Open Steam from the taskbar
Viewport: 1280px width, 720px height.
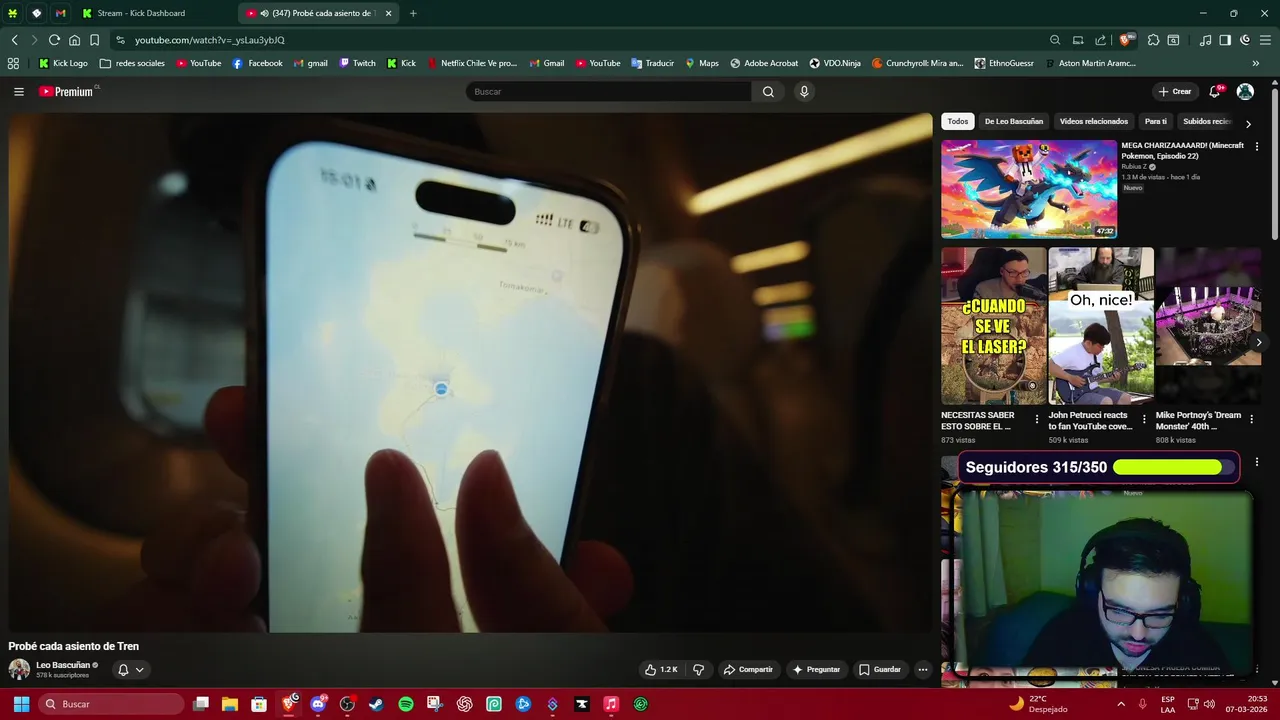[376, 704]
